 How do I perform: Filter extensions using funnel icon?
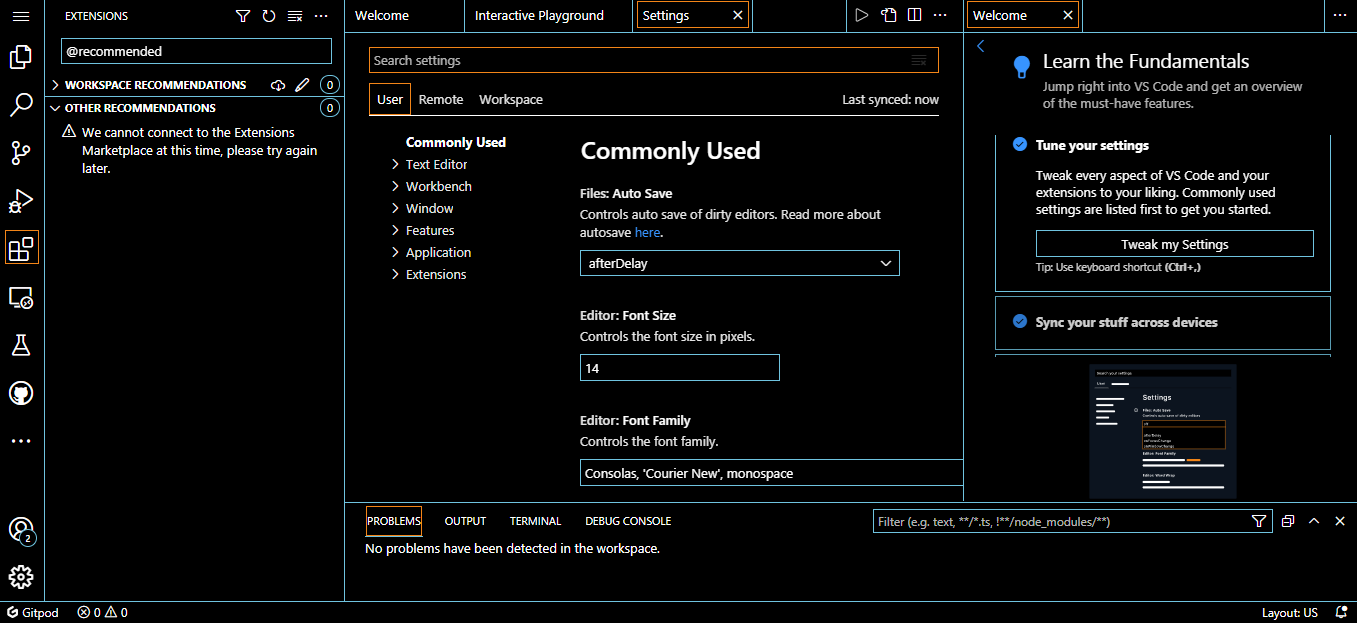(243, 16)
